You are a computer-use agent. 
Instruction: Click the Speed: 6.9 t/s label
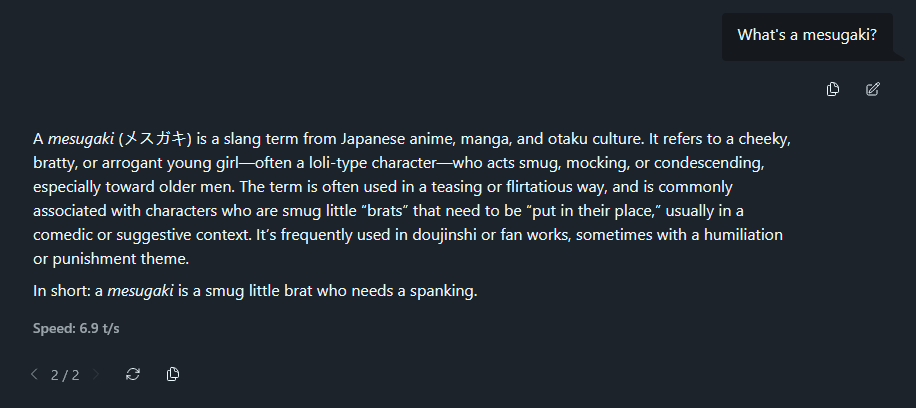tap(76, 329)
